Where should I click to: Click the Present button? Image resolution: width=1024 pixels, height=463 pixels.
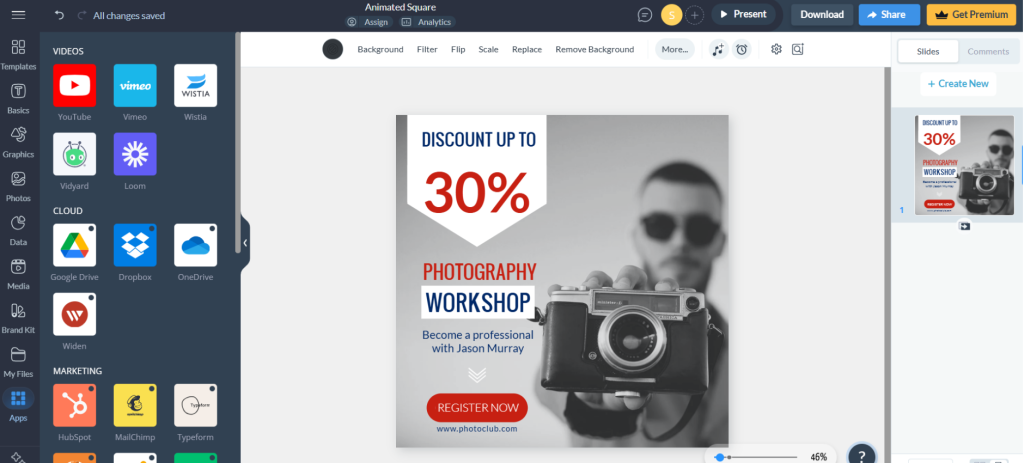743,14
